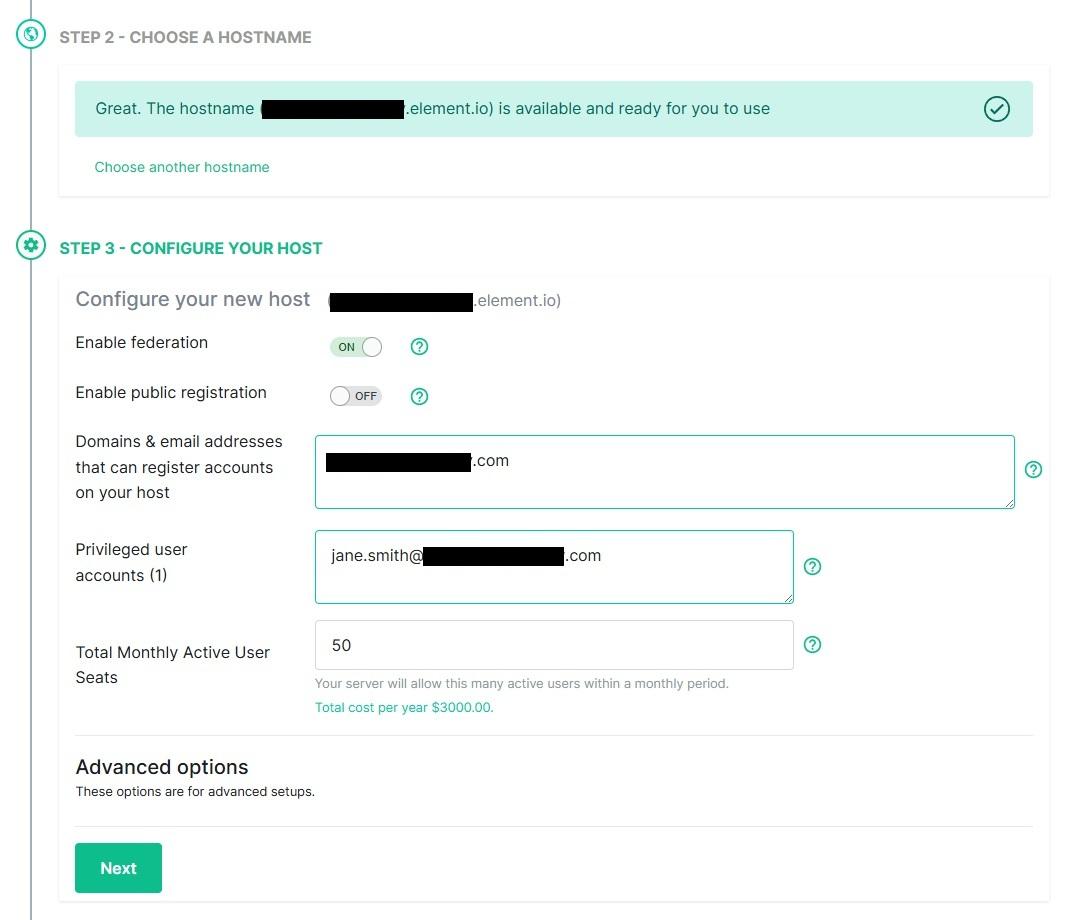Expand the Advanced options section

162,767
